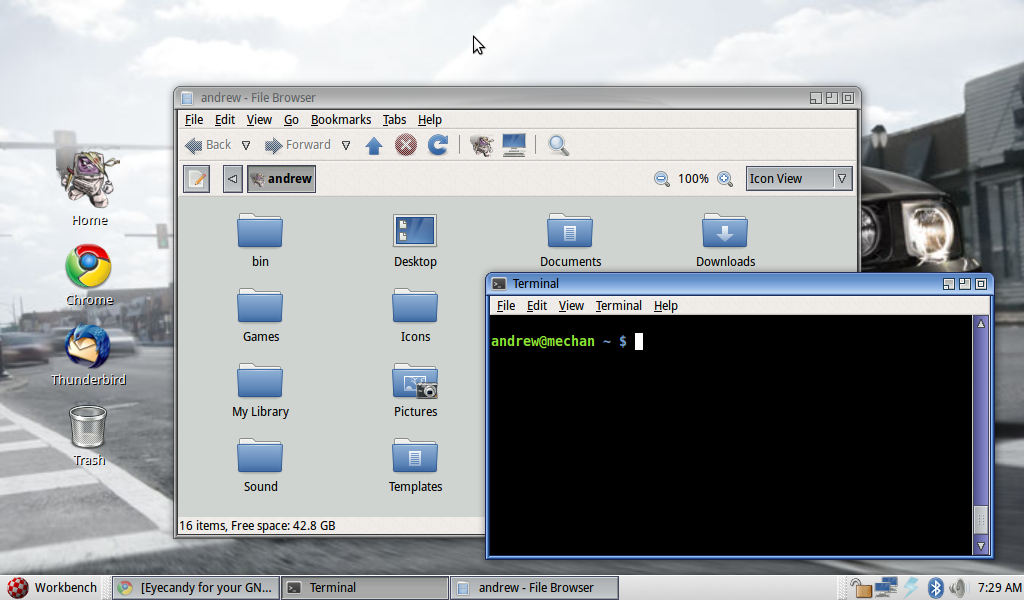Click in the Terminal command prompt area

[731, 435]
